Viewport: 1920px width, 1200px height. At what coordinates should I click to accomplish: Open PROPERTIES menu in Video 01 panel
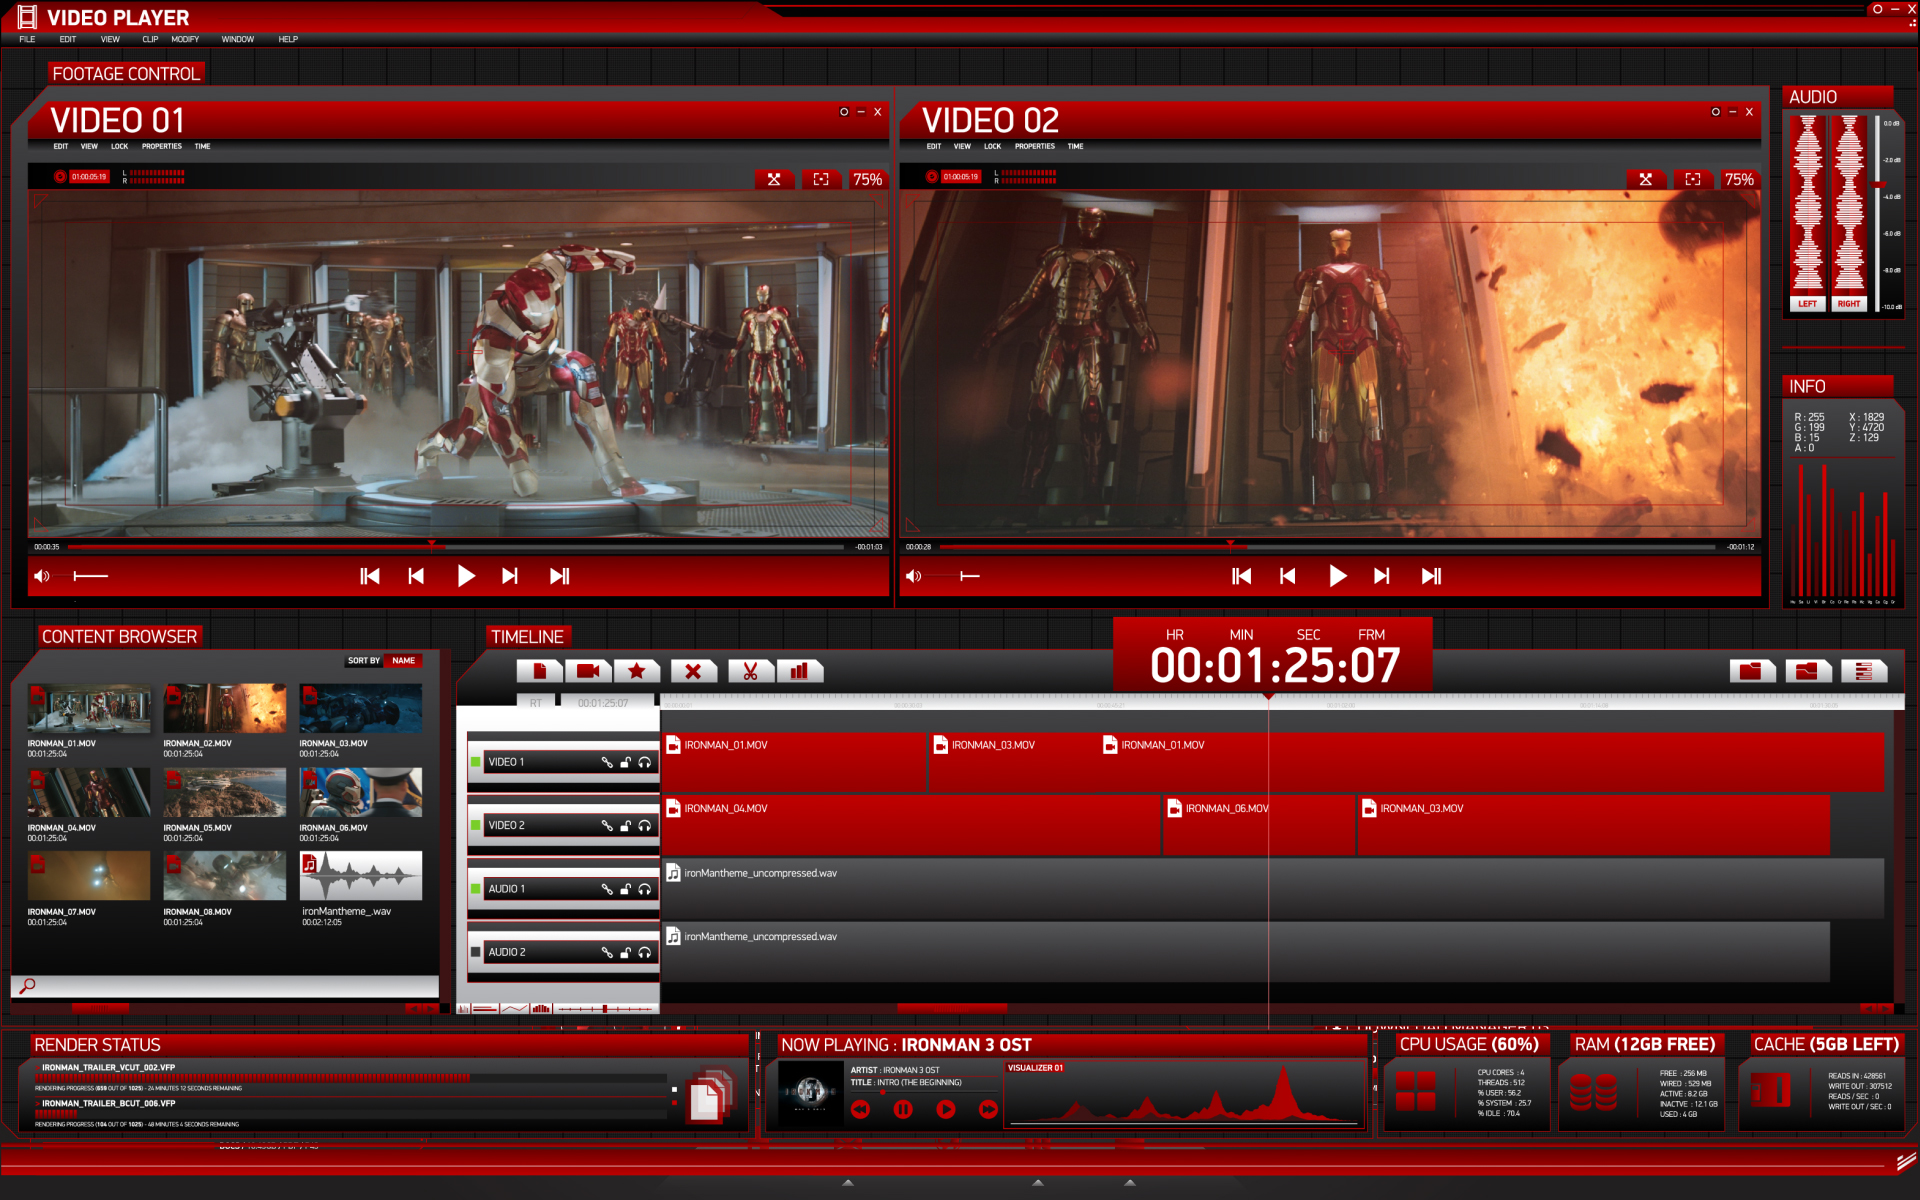click(162, 146)
